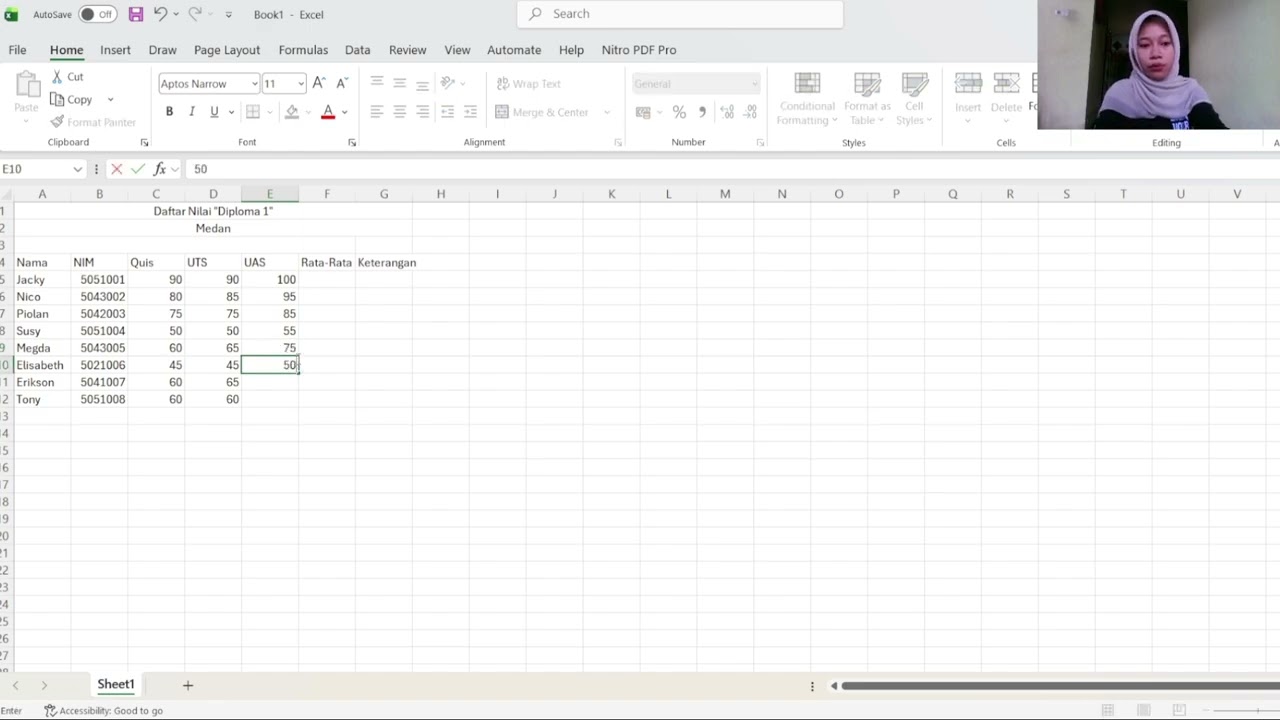Select Middle Align icon
The image size is (1280, 720).
pos(399,84)
